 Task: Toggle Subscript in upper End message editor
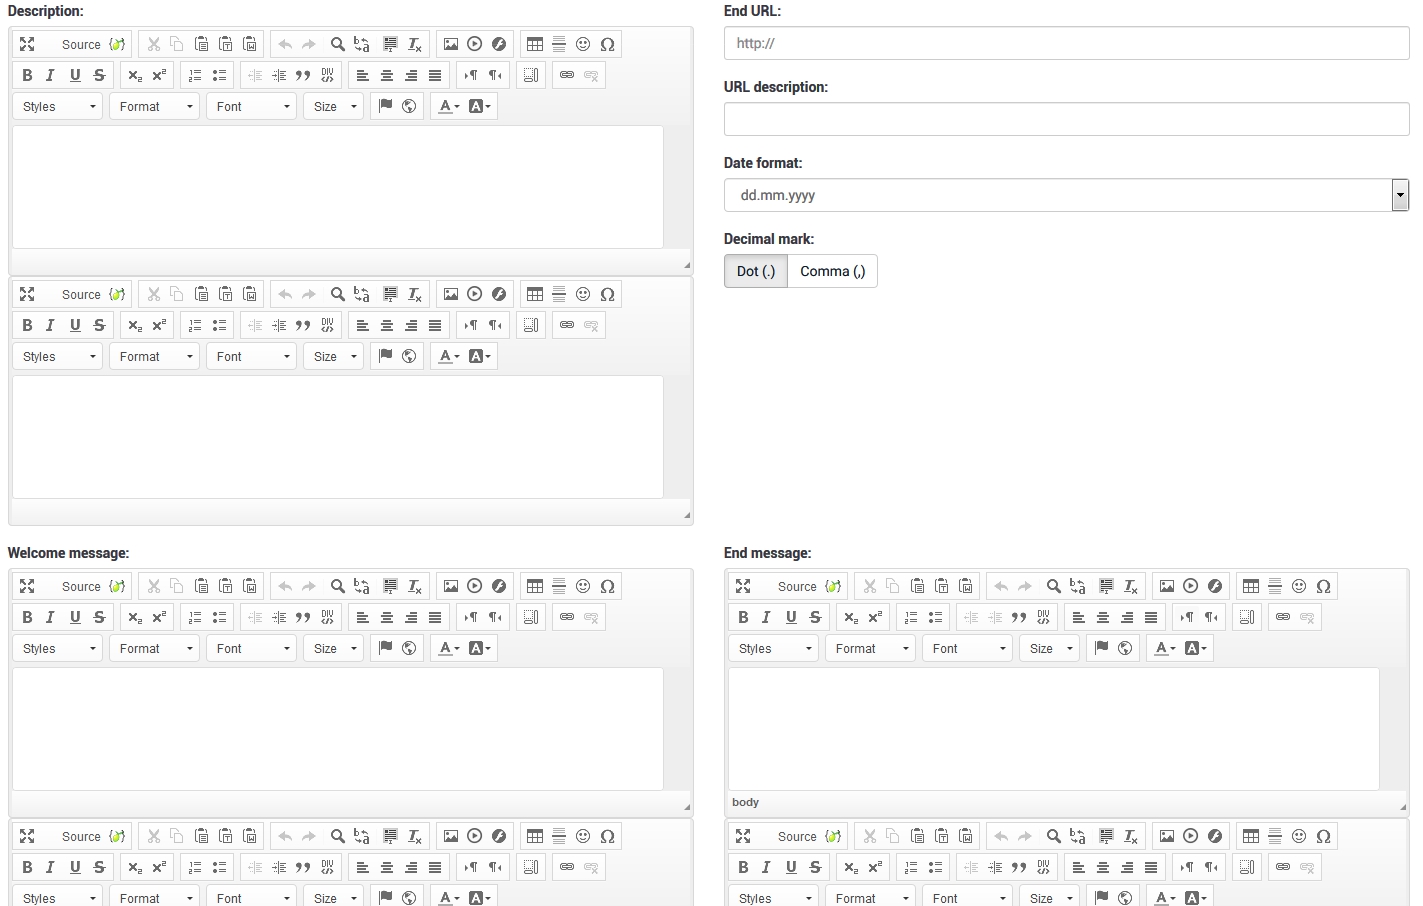click(851, 617)
